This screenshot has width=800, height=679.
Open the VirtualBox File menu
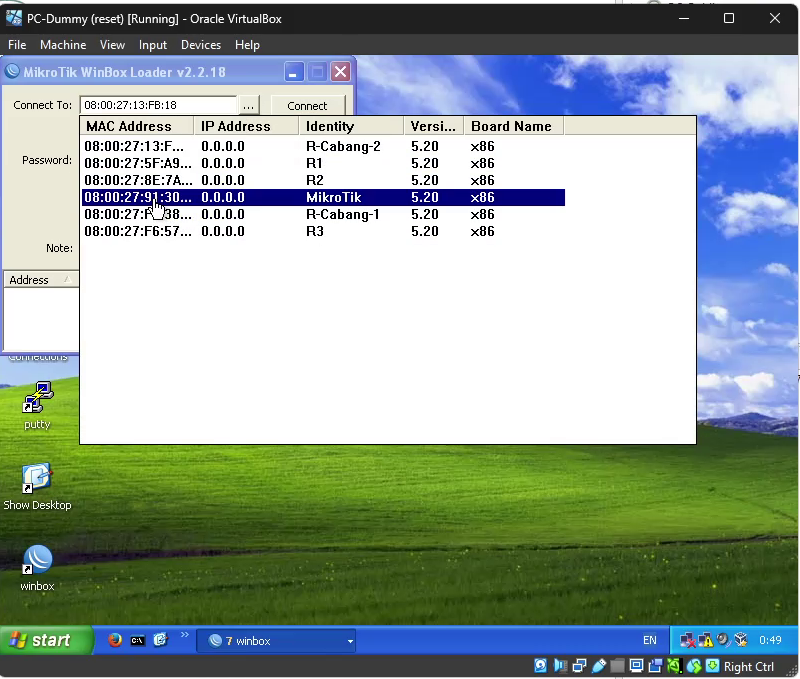click(17, 45)
